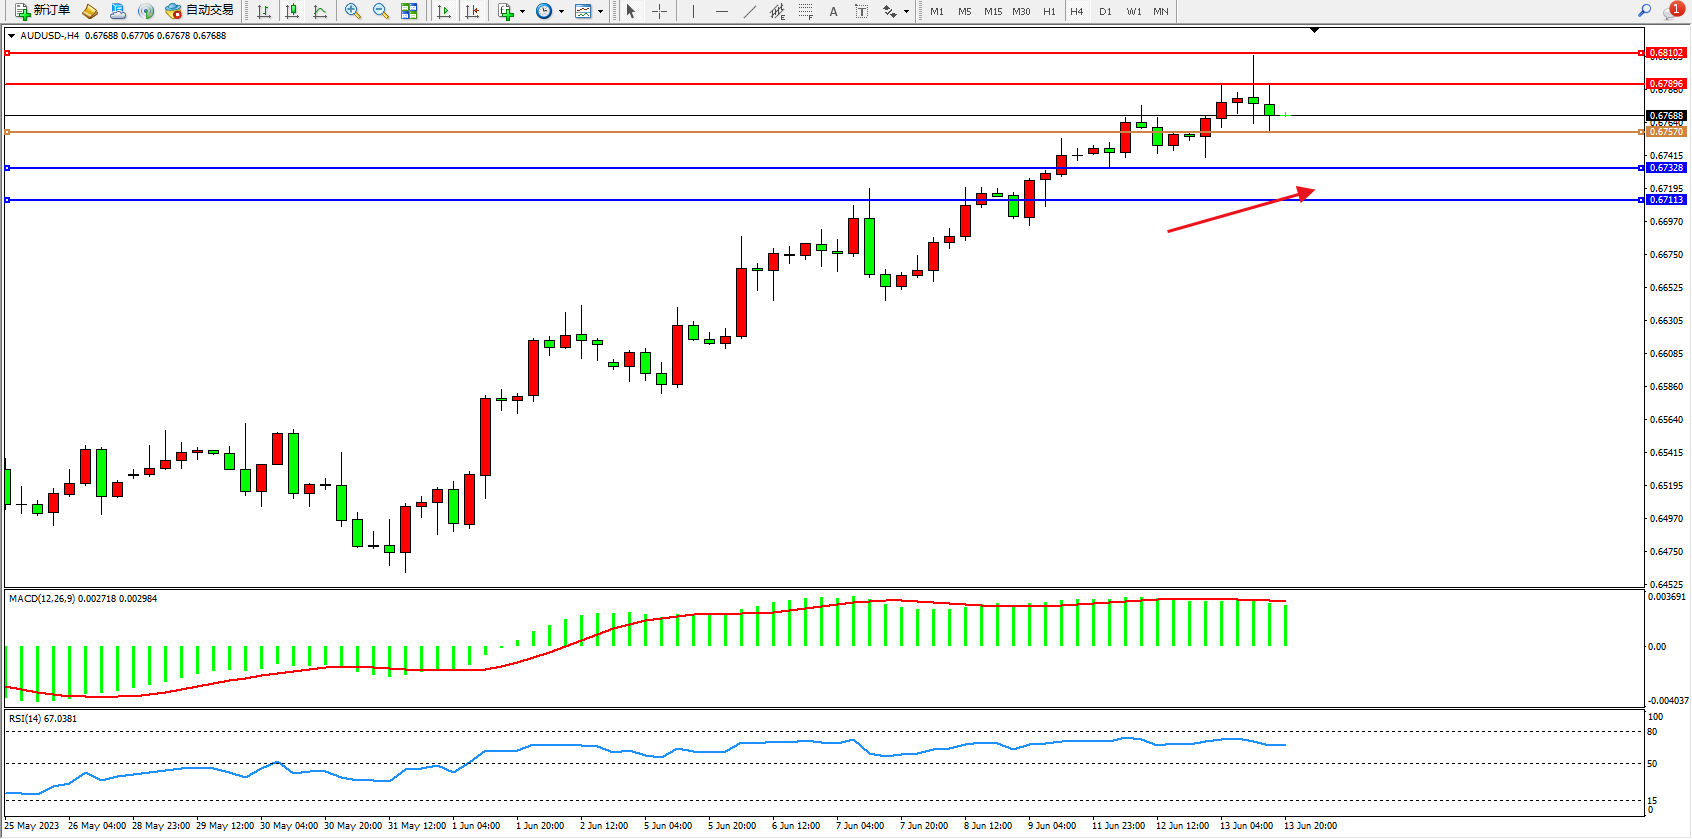Zoom out of the chart
This screenshot has height=839, width=1692.
(x=381, y=11)
